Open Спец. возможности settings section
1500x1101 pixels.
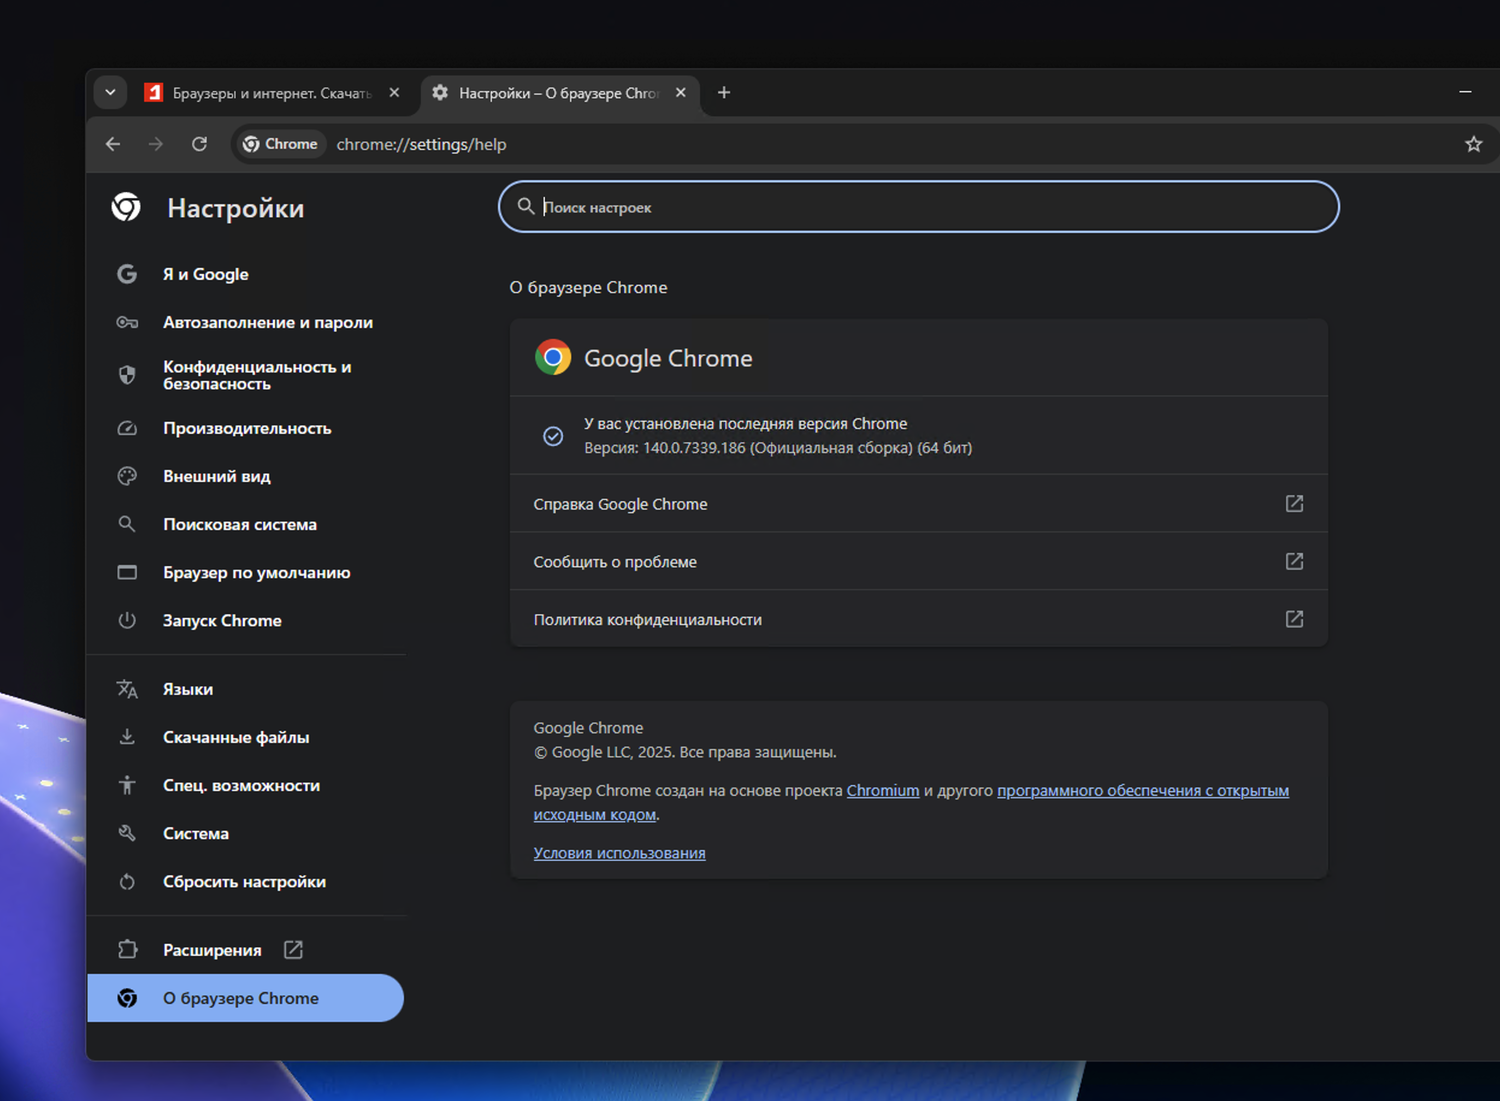click(x=245, y=785)
